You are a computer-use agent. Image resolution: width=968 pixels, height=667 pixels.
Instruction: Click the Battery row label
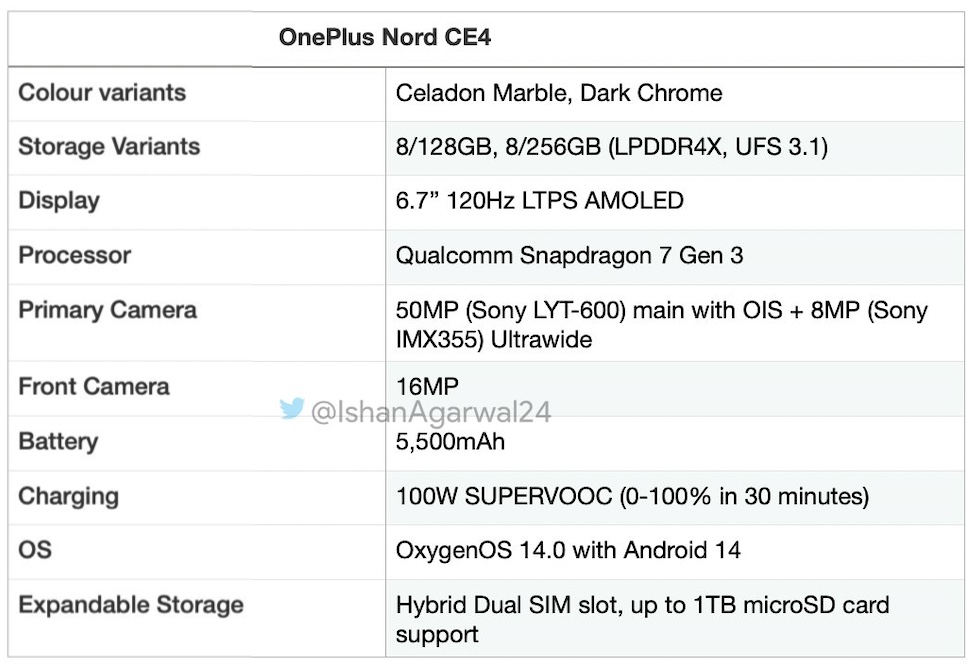(58, 442)
